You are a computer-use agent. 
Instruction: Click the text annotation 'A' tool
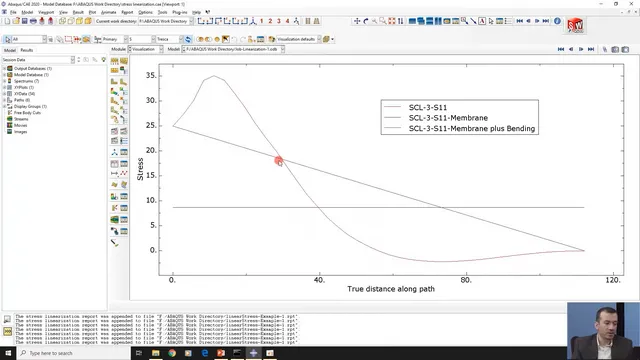point(482,21)
